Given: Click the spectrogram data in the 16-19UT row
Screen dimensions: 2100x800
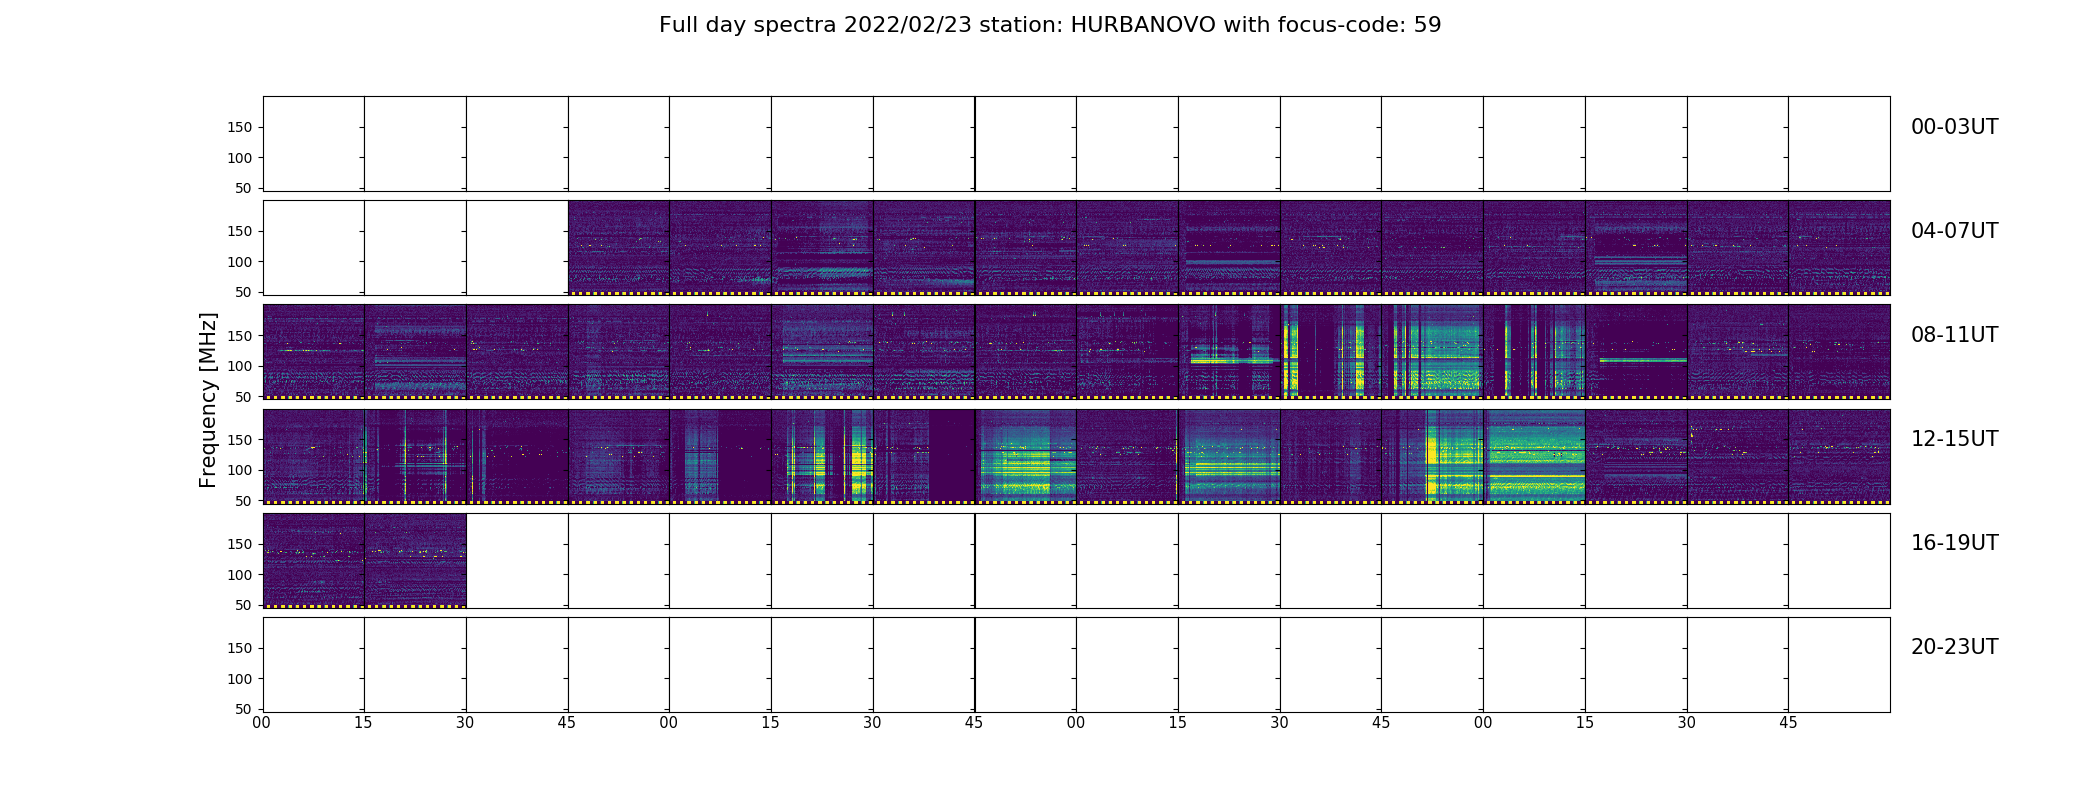Looking at the screenshot, I should 364,560.
